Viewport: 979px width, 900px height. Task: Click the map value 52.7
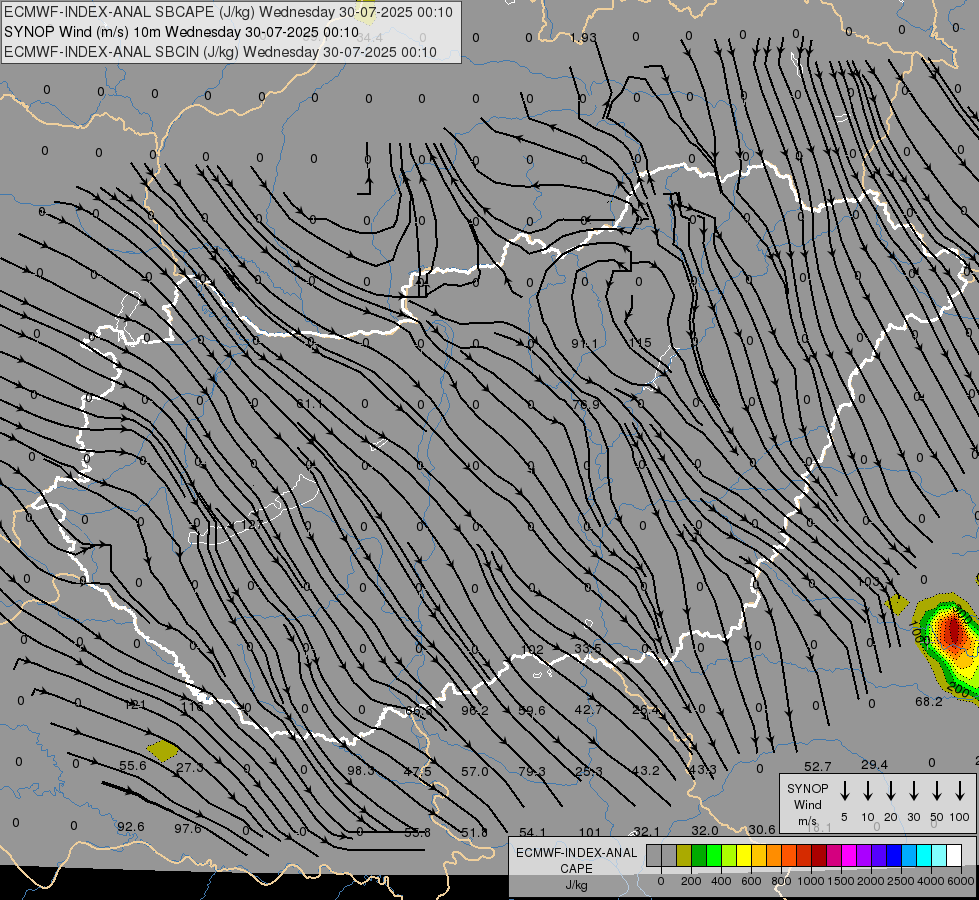pyautogui.click(x=817, y=766)
